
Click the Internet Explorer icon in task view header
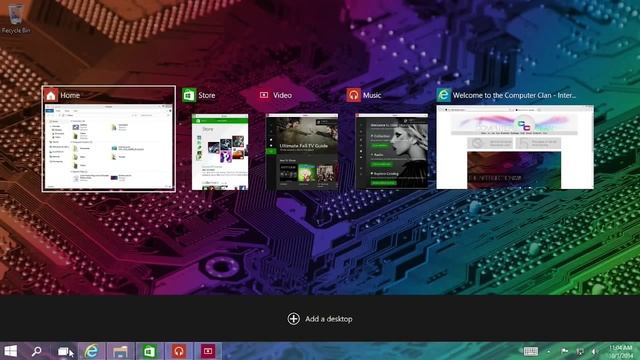click(x=443, y=95)
